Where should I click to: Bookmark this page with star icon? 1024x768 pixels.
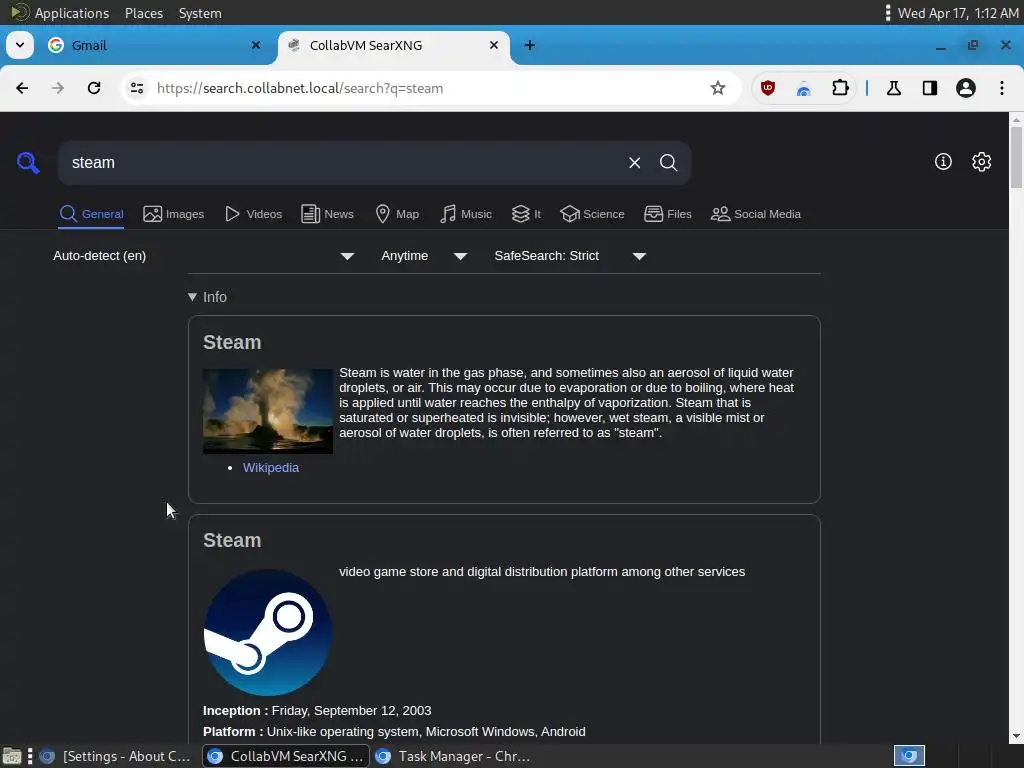pyautogui.click(x=718, y=88)
